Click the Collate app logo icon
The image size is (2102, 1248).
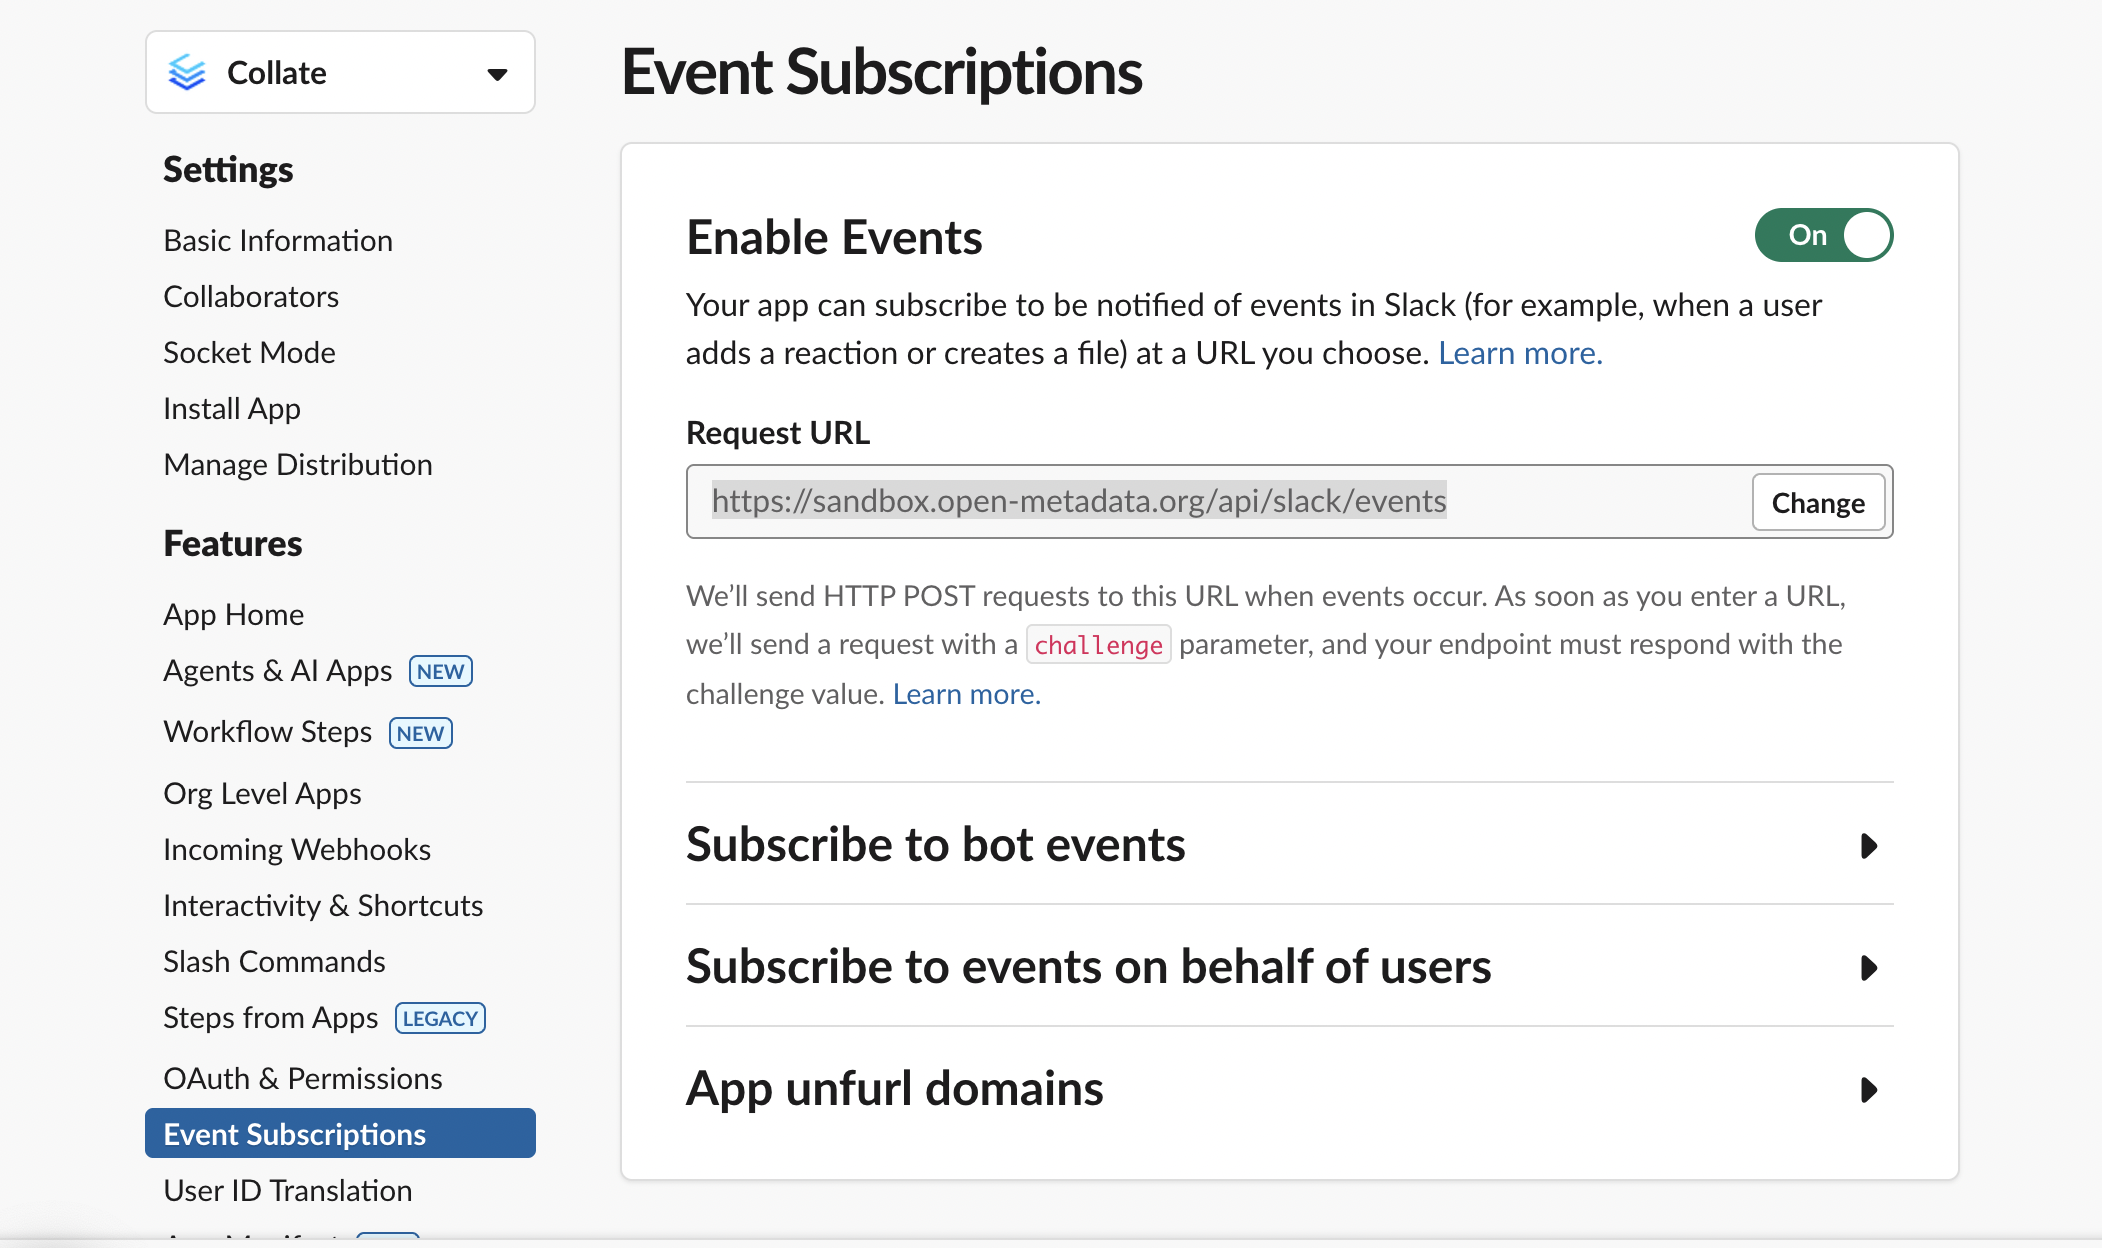187,72
